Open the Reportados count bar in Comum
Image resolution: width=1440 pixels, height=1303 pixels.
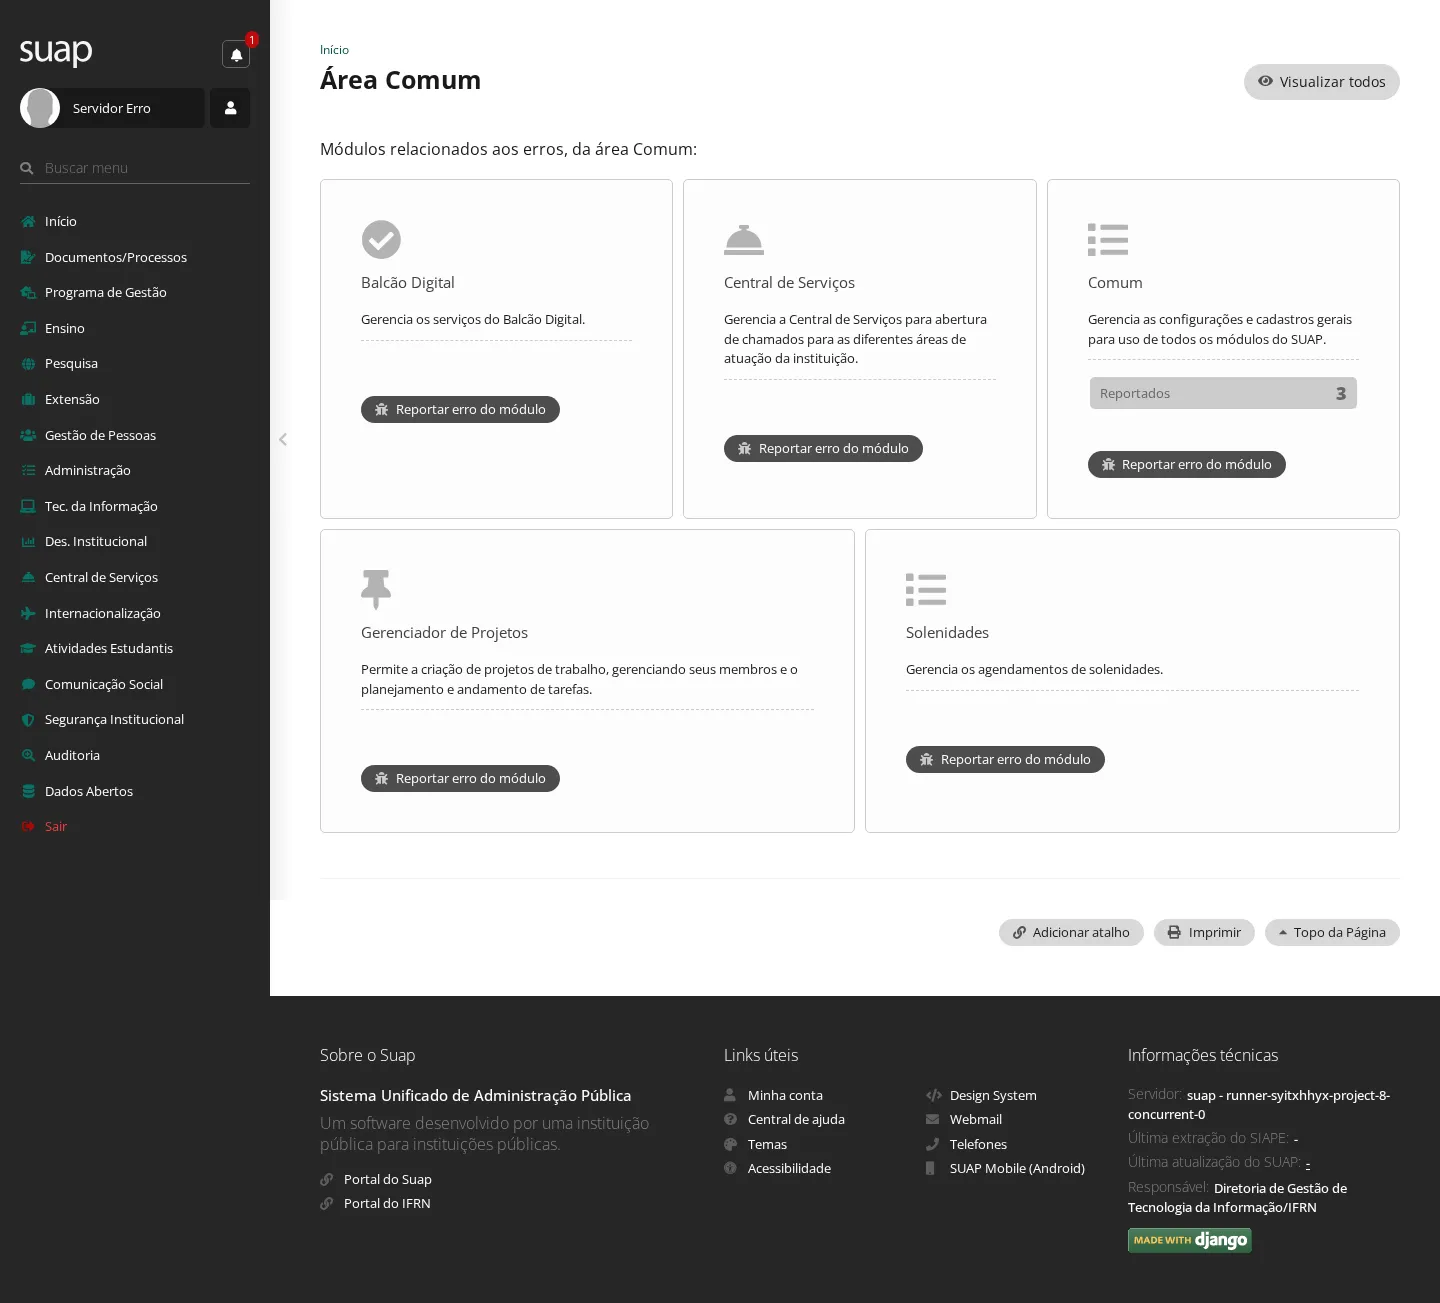point(1223,393)
